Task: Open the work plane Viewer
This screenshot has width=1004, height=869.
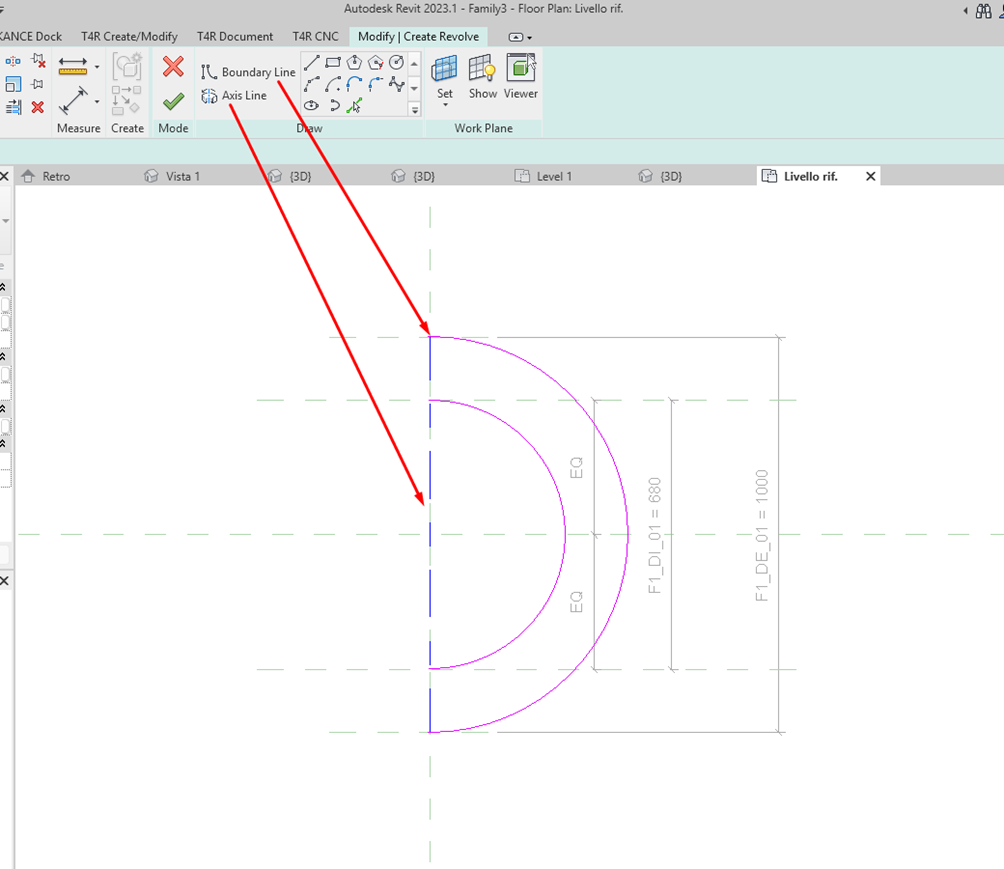Action: pos(521,67)
